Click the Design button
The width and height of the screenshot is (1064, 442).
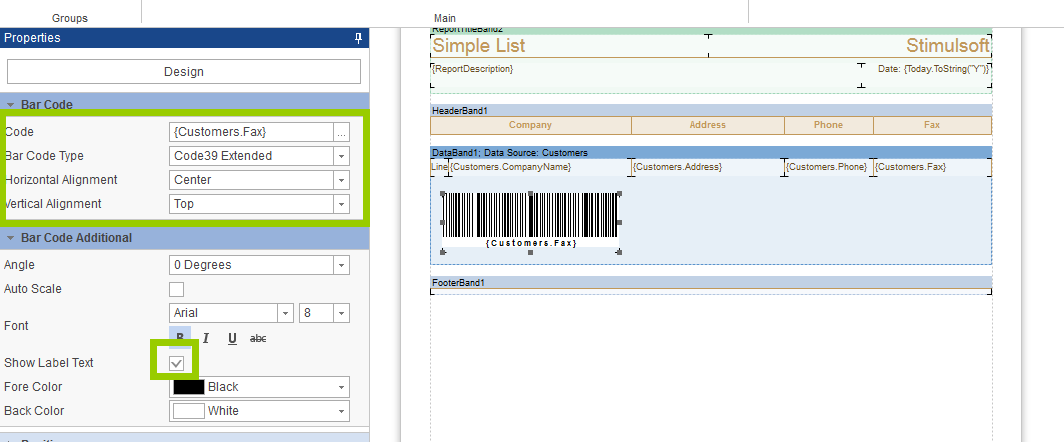(x=183, y=71)
